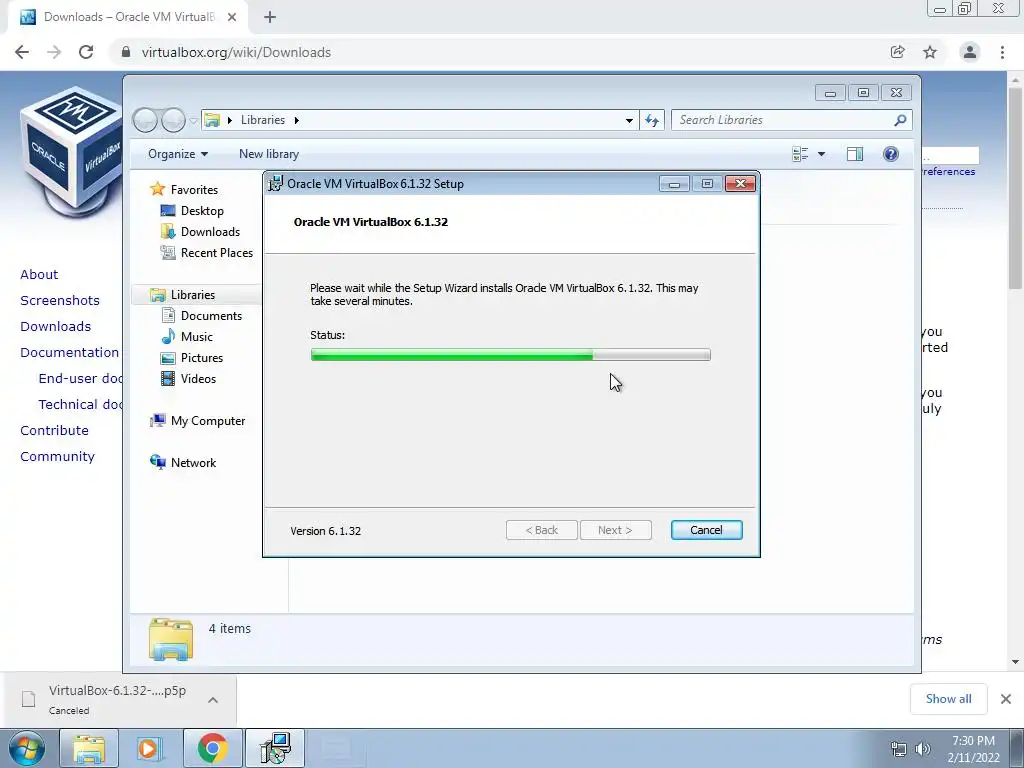Click Videos filmstrip library icon
Viewport: 1024px width, 768px height.
click(168, 379)
